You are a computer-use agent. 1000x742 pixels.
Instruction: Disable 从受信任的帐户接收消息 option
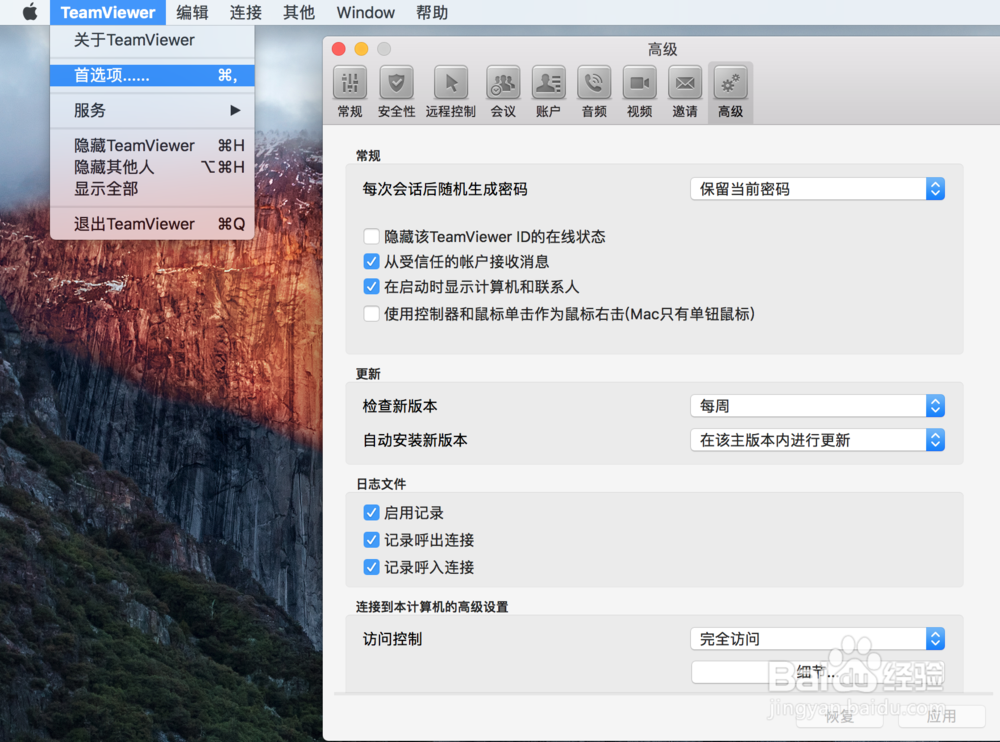tap(372, 261)
